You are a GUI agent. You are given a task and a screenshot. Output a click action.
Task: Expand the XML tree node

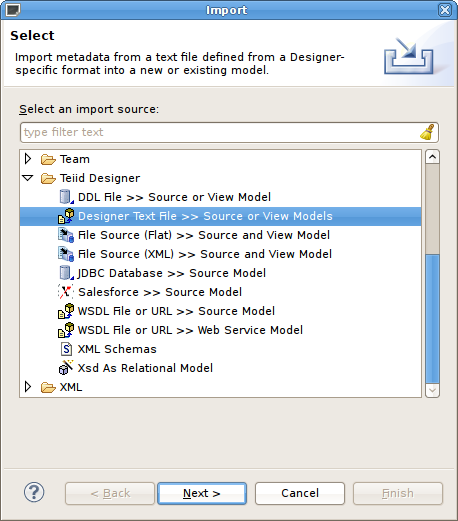click(x=28, y=387)
